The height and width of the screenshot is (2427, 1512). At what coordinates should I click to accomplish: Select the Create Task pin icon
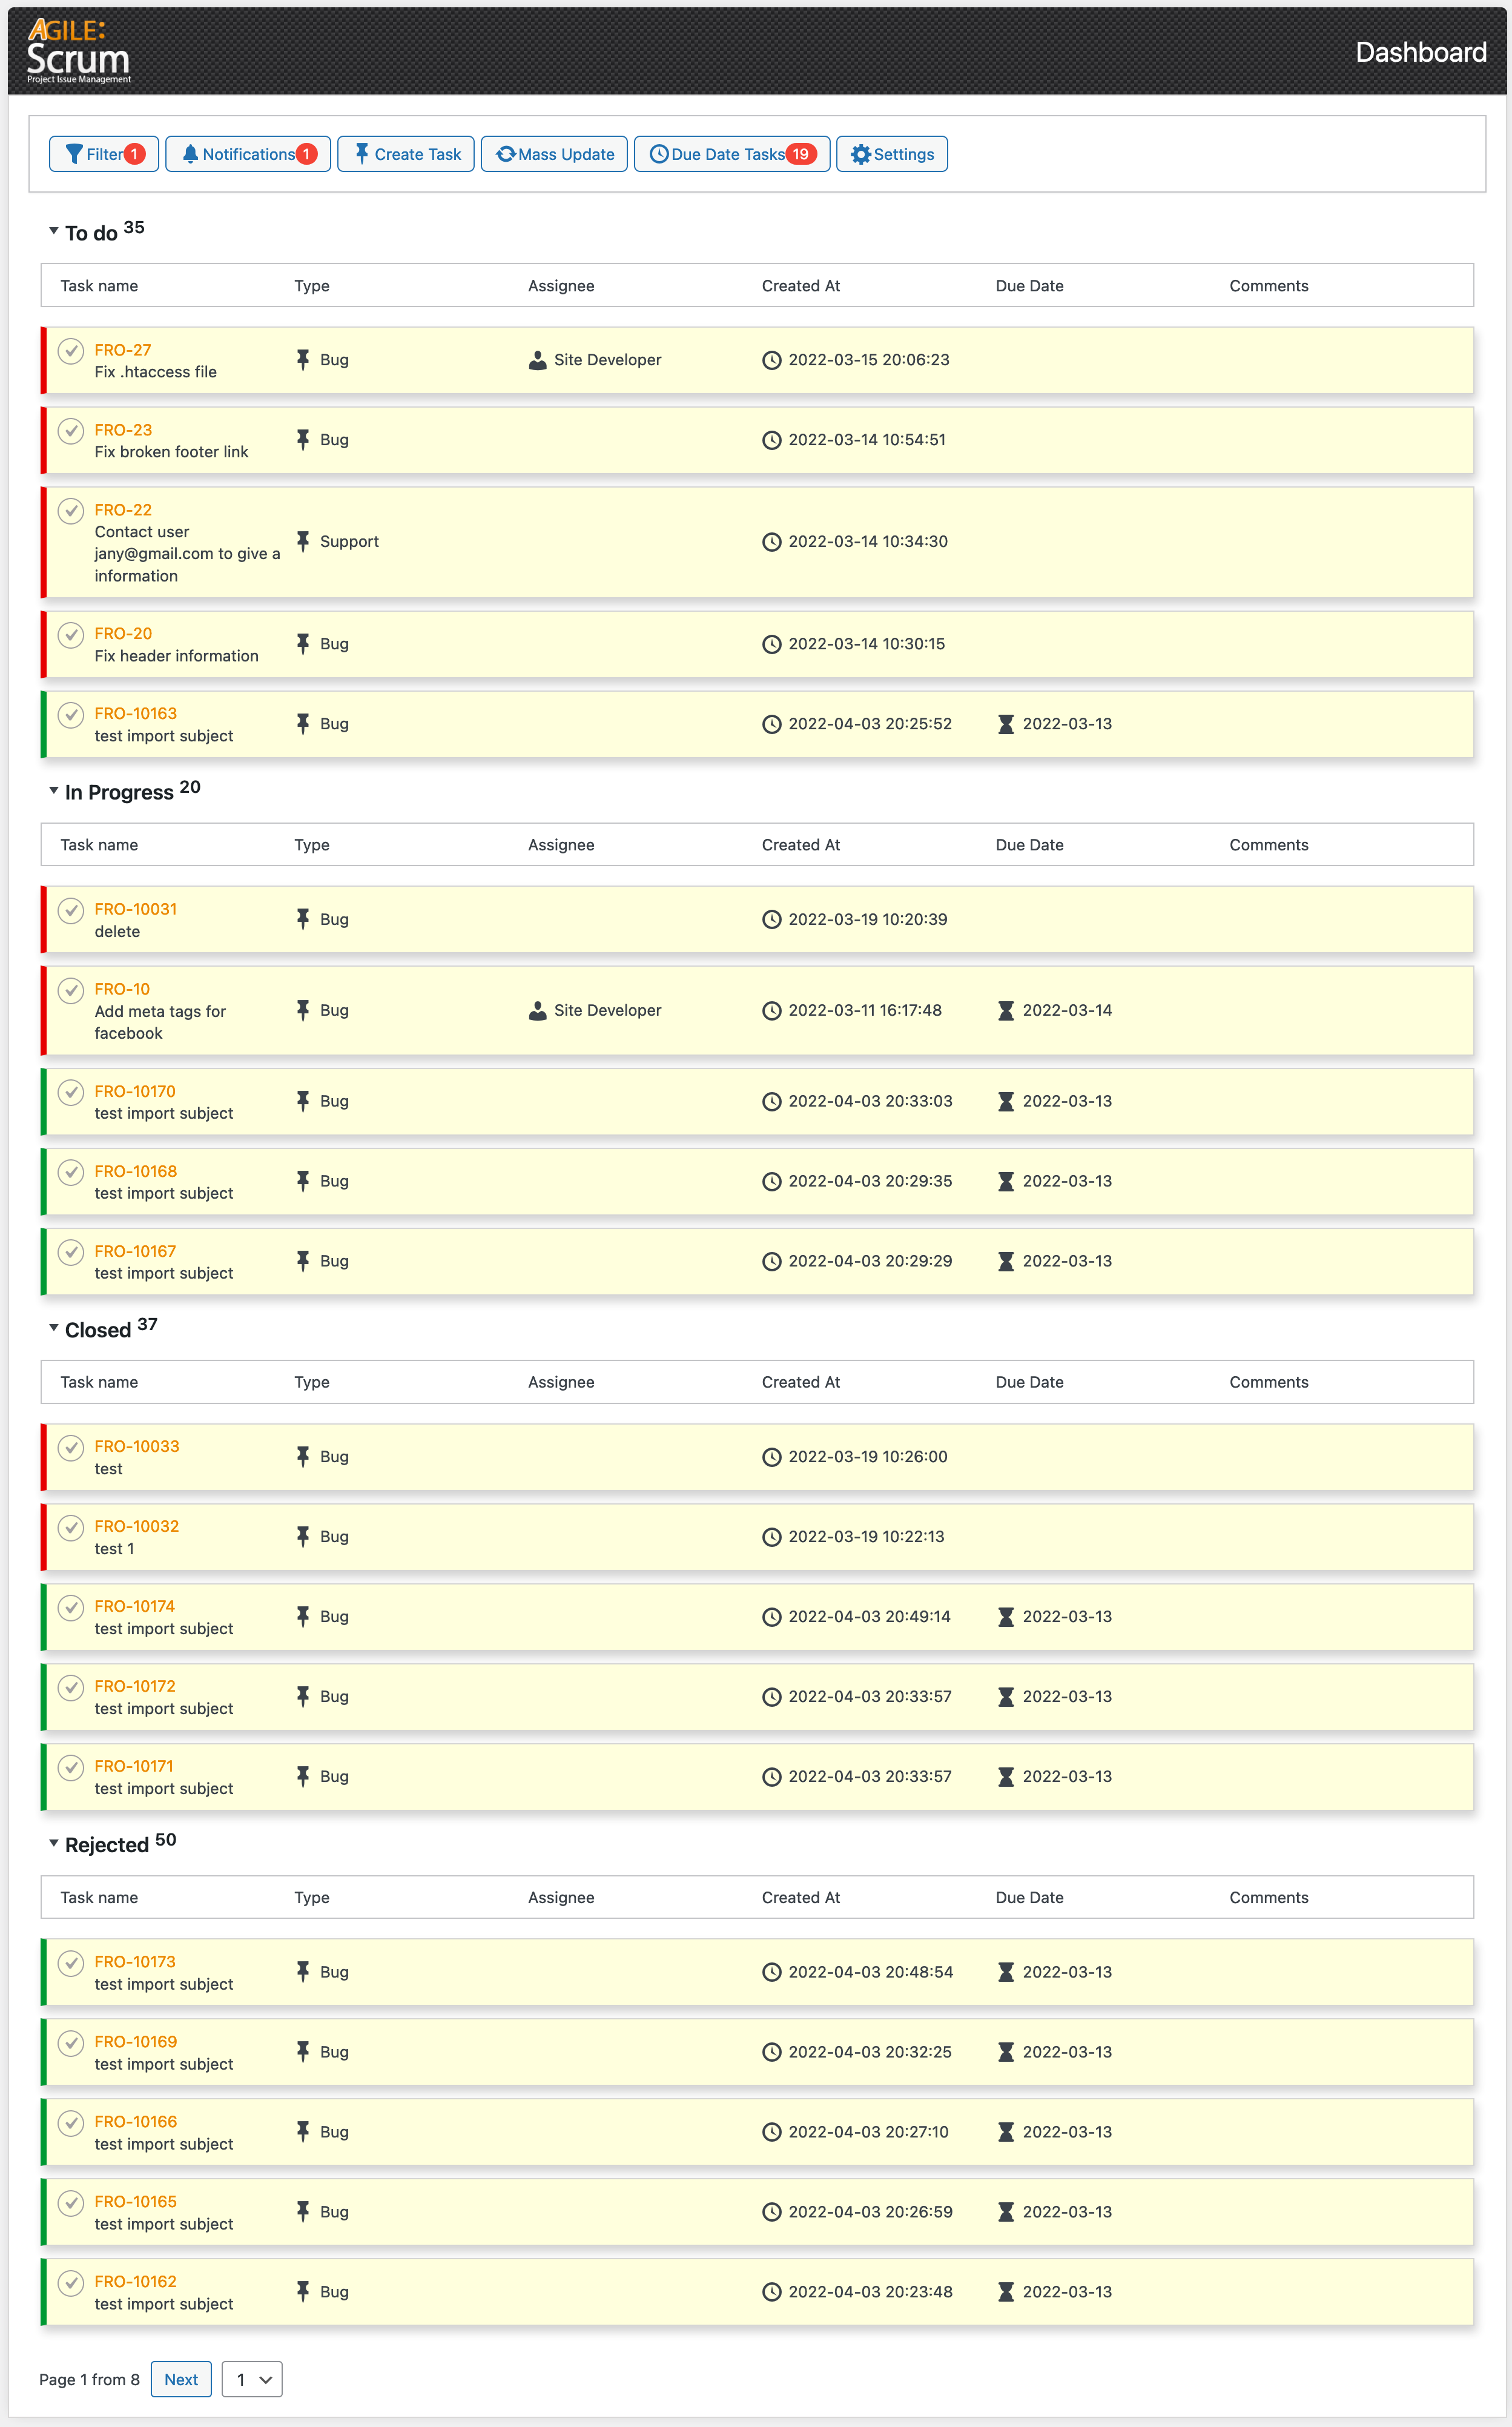pos(362,153)
